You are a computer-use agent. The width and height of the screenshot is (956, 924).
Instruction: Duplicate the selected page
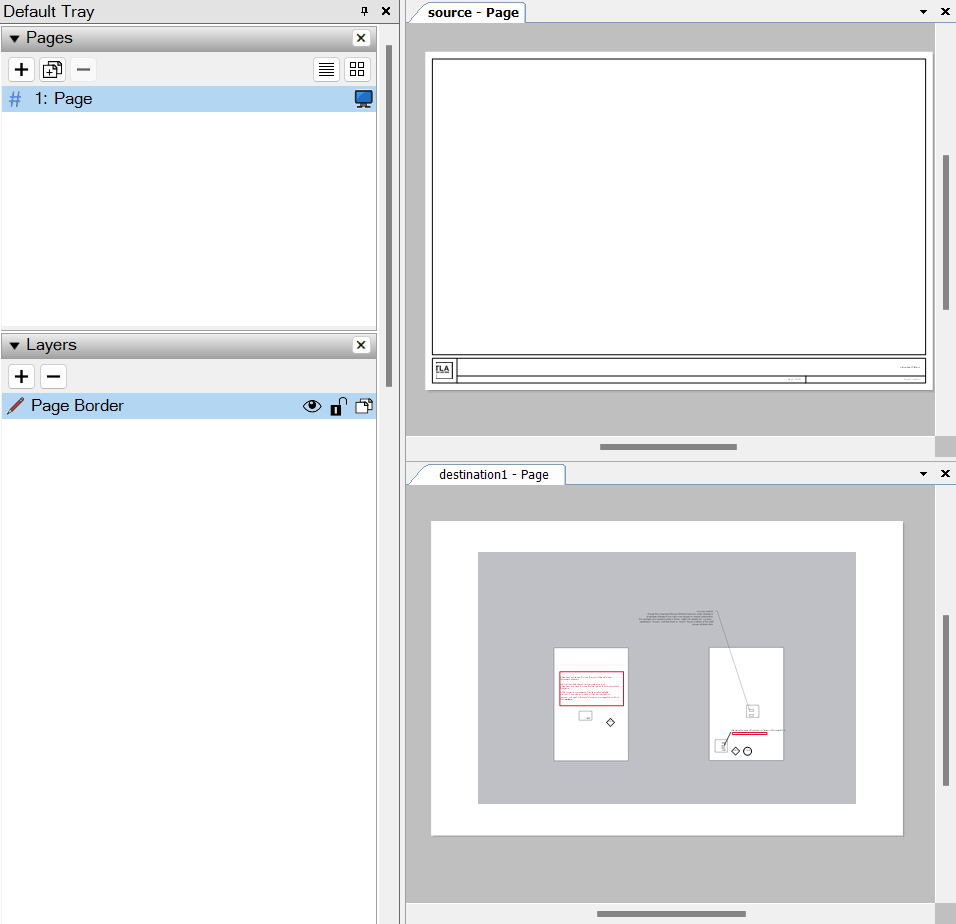(52, 69)
